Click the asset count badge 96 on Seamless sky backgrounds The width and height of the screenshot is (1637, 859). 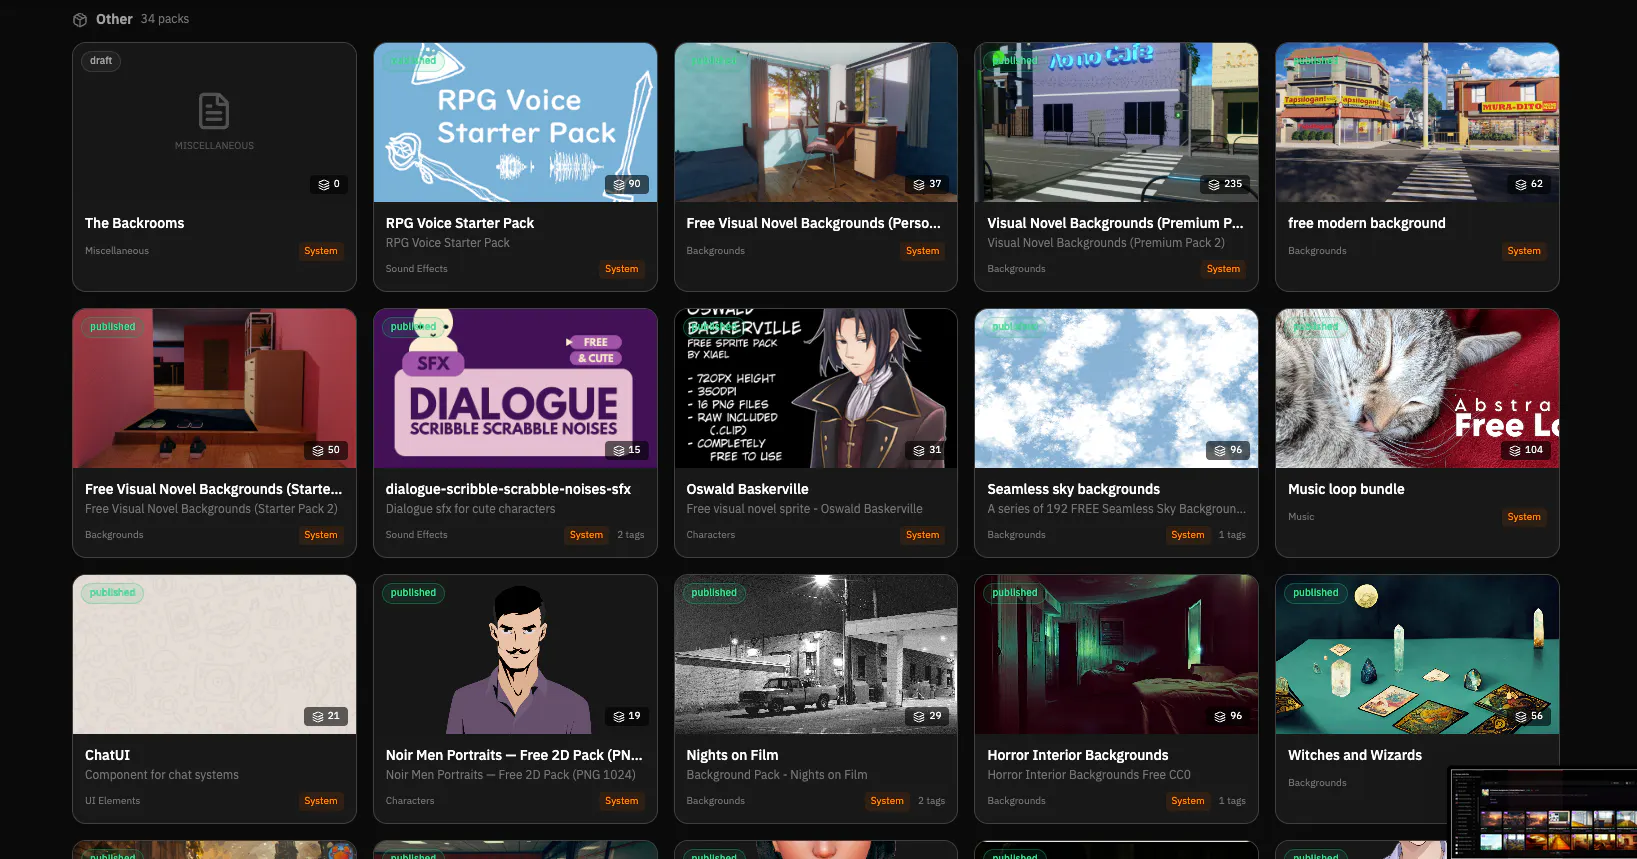[1228, 450]
